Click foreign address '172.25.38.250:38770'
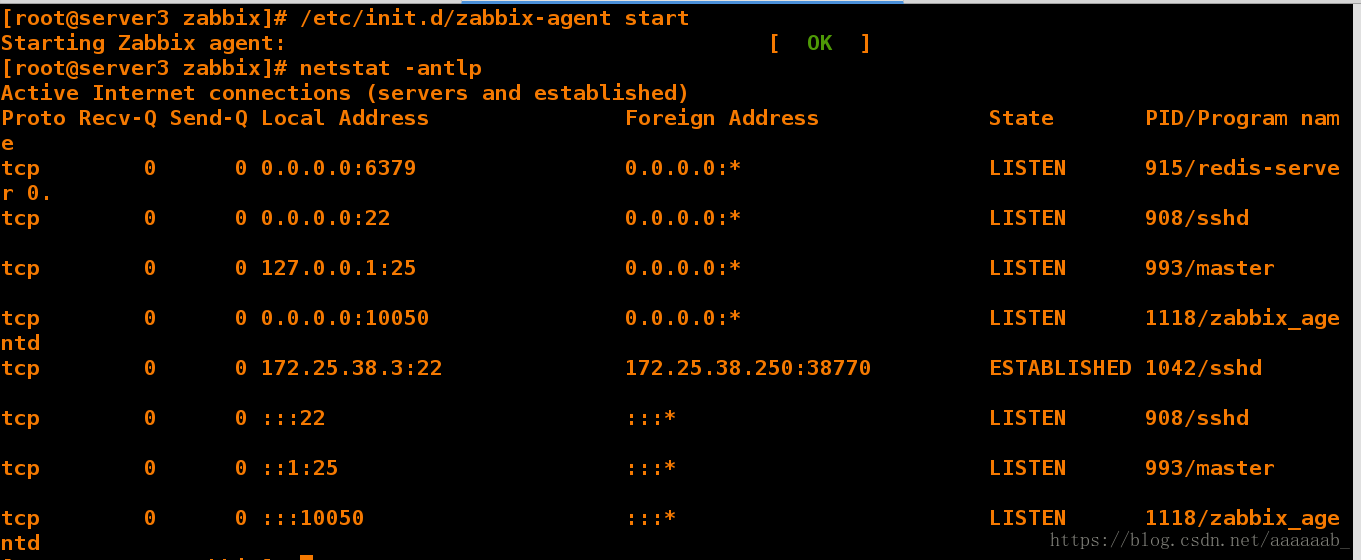The image size is (1361, 560). click(x=748, y=368)
